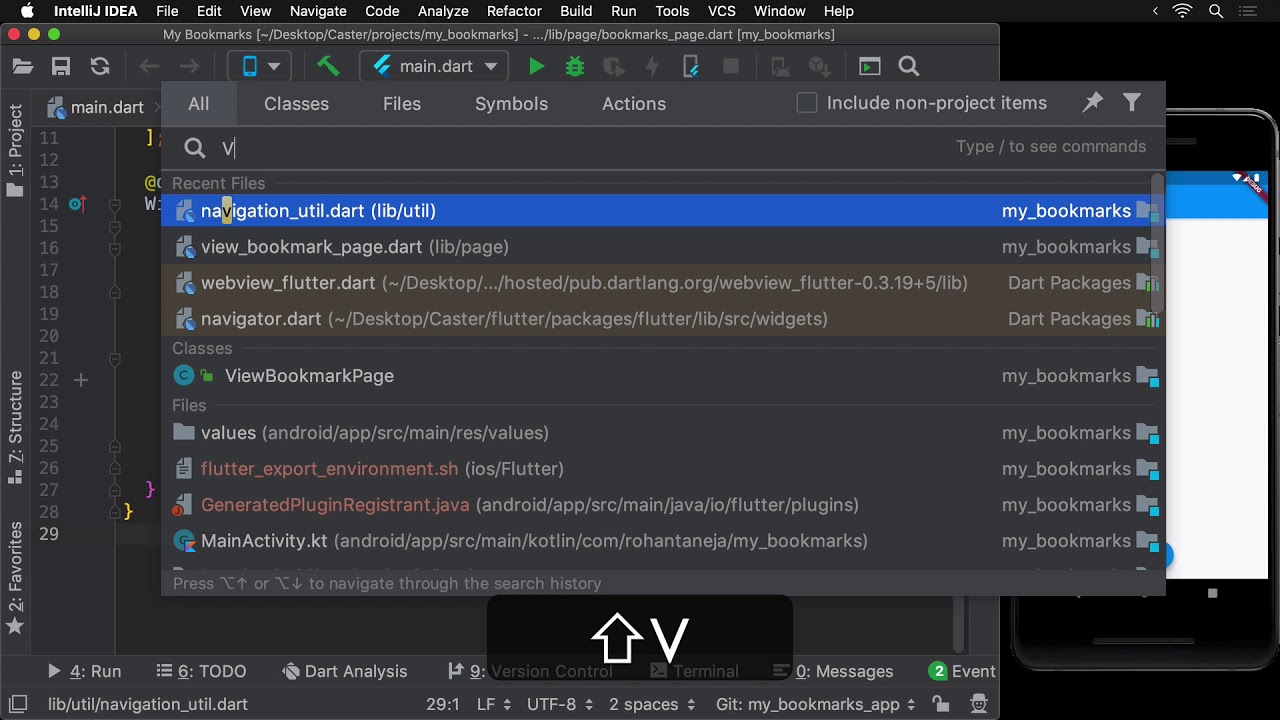Click the Wi-Fi icon in menu bar
The height and width of the screenshot is (720, 1280).
[x=1183, y=11]
